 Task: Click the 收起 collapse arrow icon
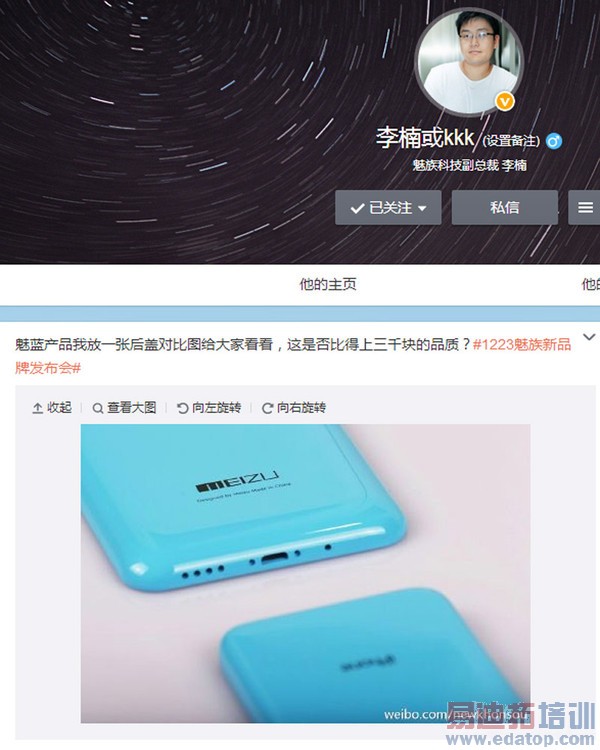tap(37, 408)
